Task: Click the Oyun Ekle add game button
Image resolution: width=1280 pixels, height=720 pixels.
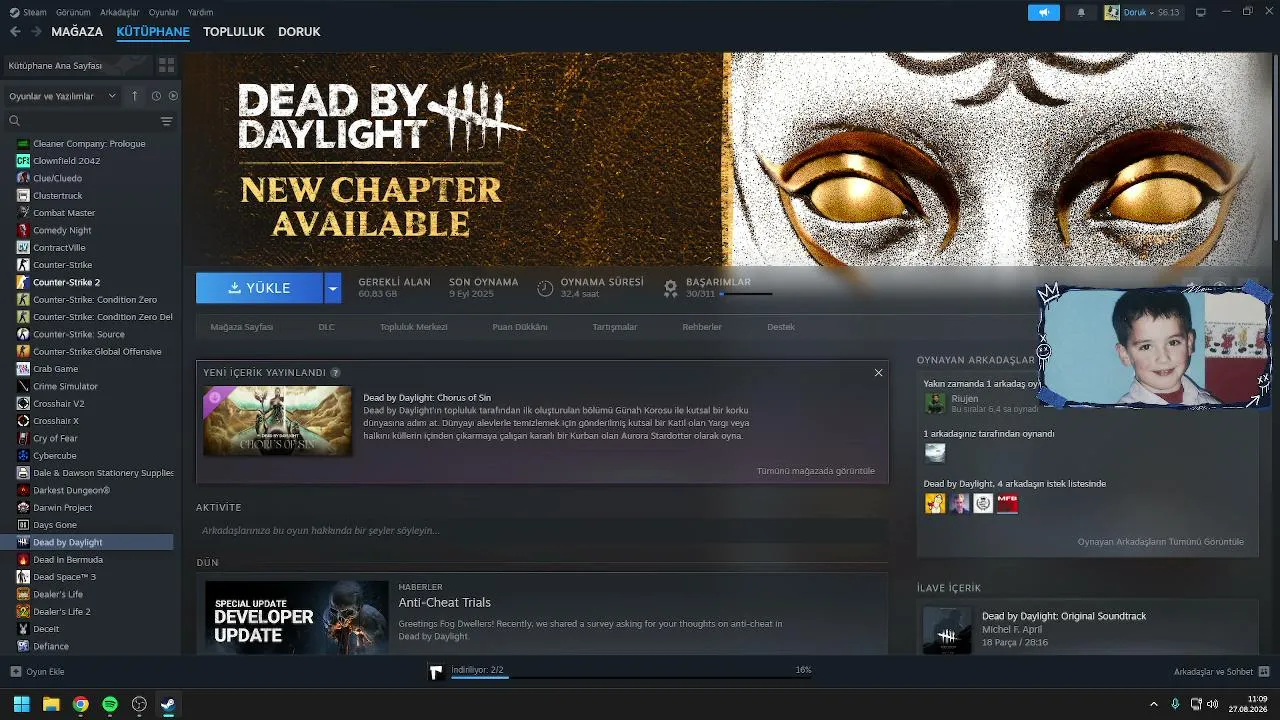Action: (37, 672)
